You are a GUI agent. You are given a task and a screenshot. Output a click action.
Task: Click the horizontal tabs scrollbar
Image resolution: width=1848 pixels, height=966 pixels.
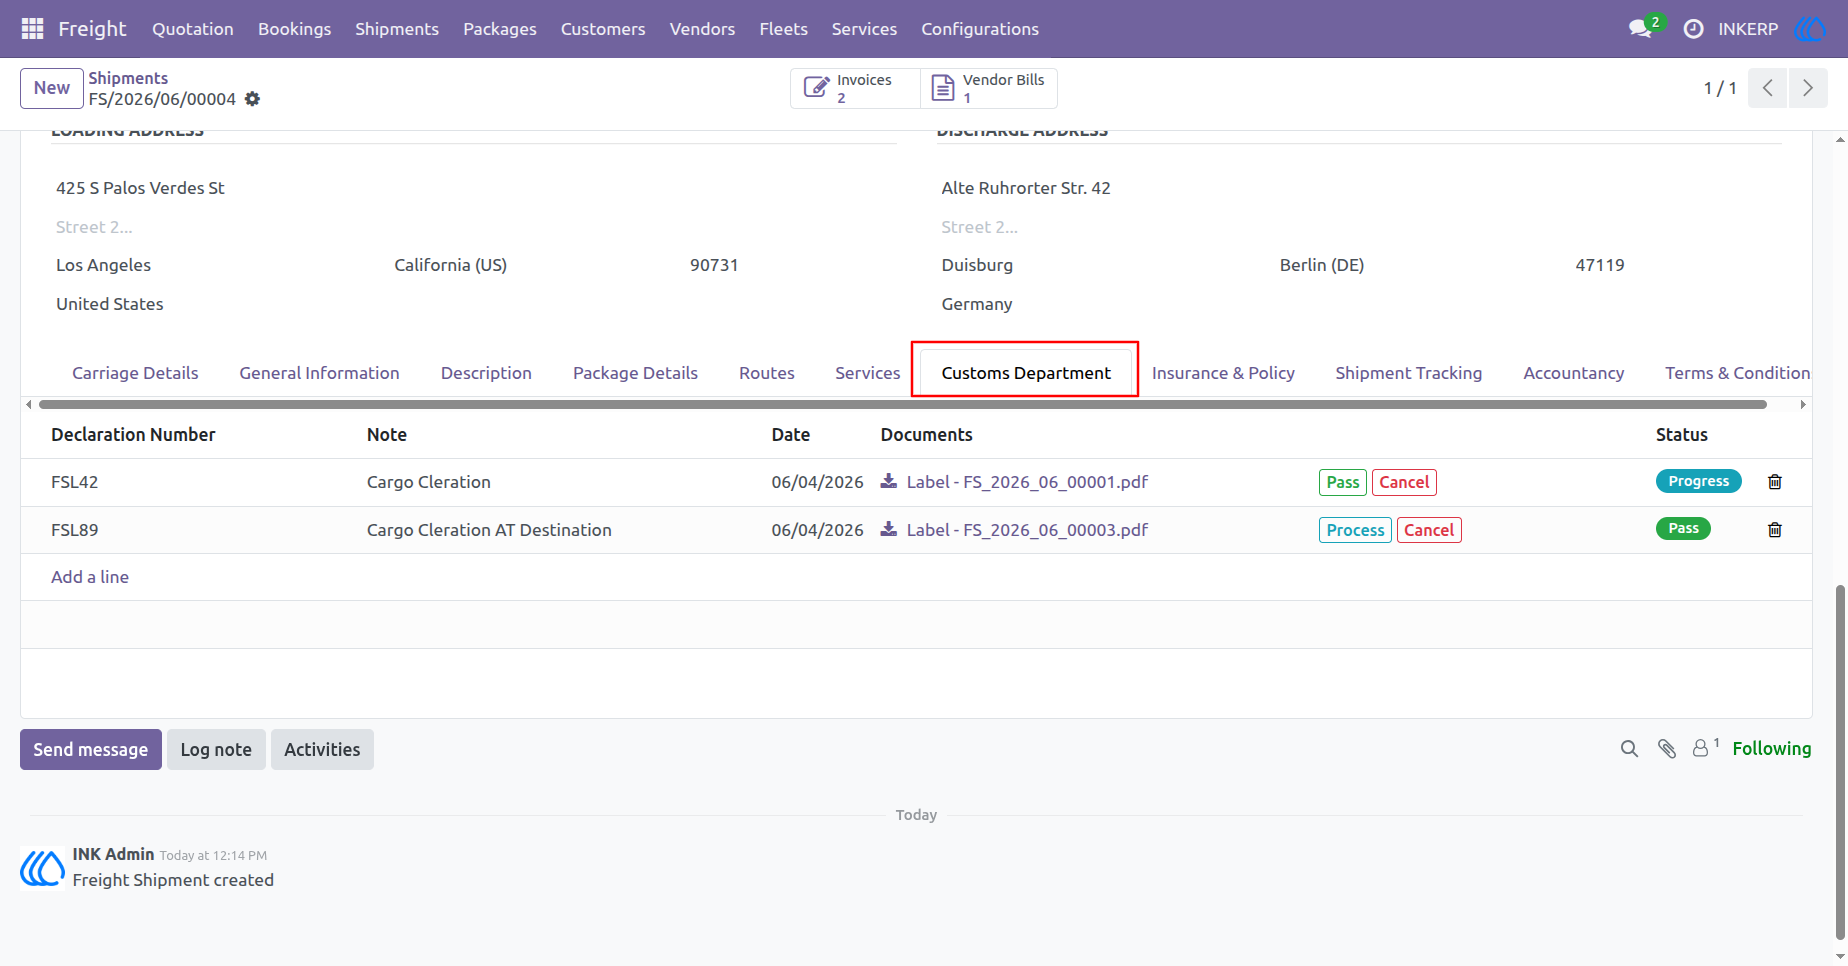tap(903, 404)
